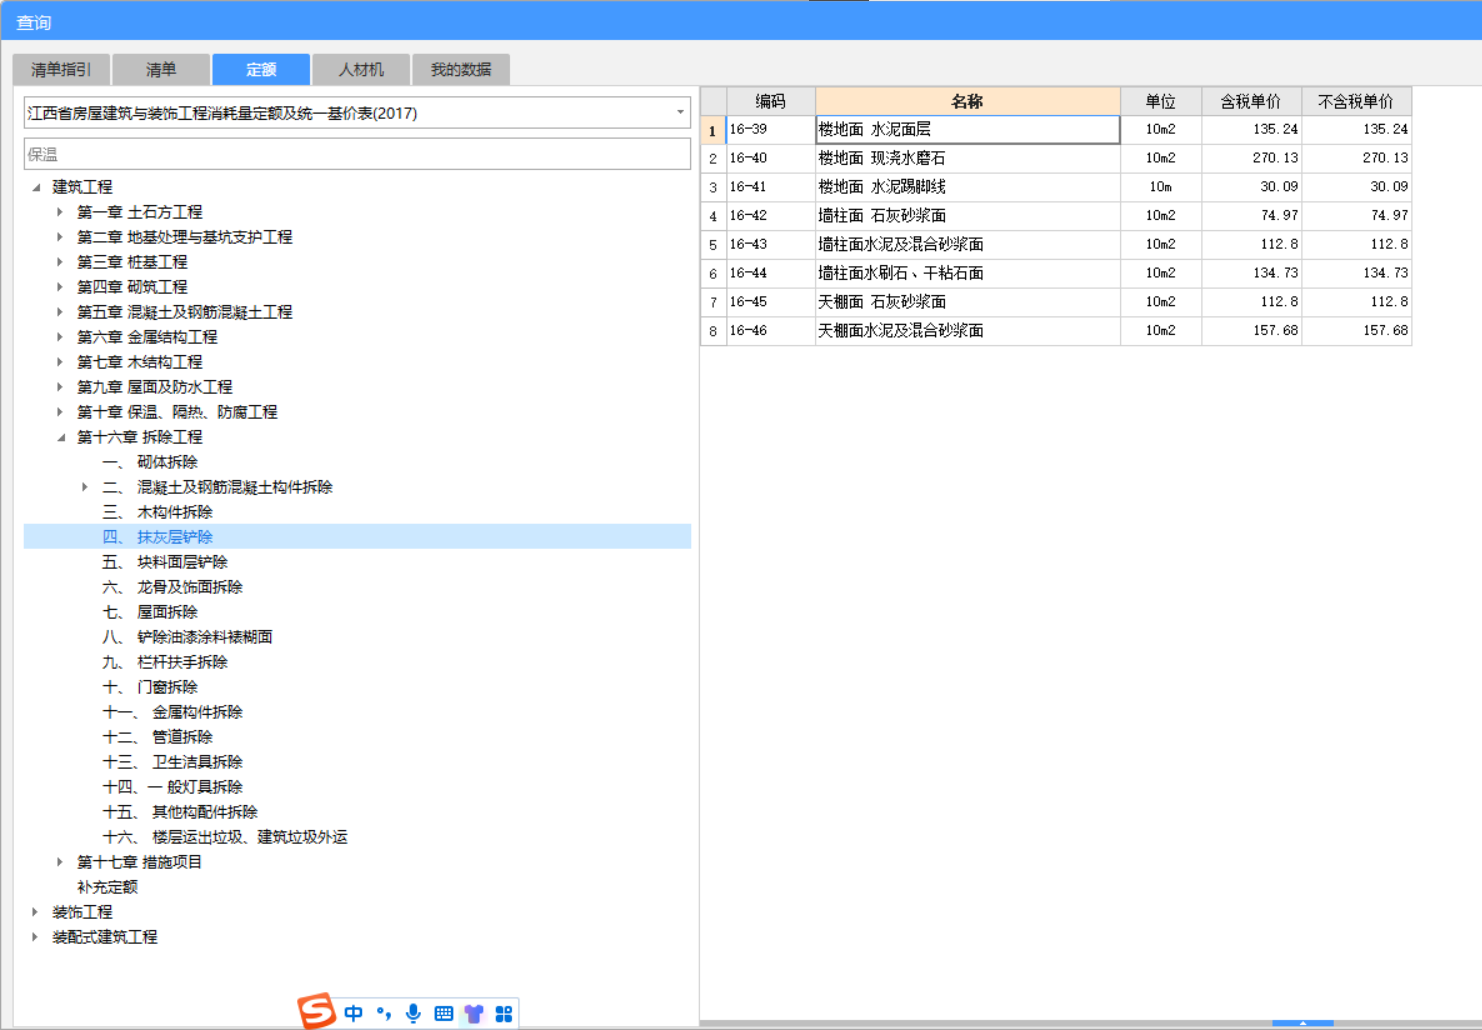Open the 我的数据 tab
Screen dimensions: 1482x1030
(x=461, y=69)
